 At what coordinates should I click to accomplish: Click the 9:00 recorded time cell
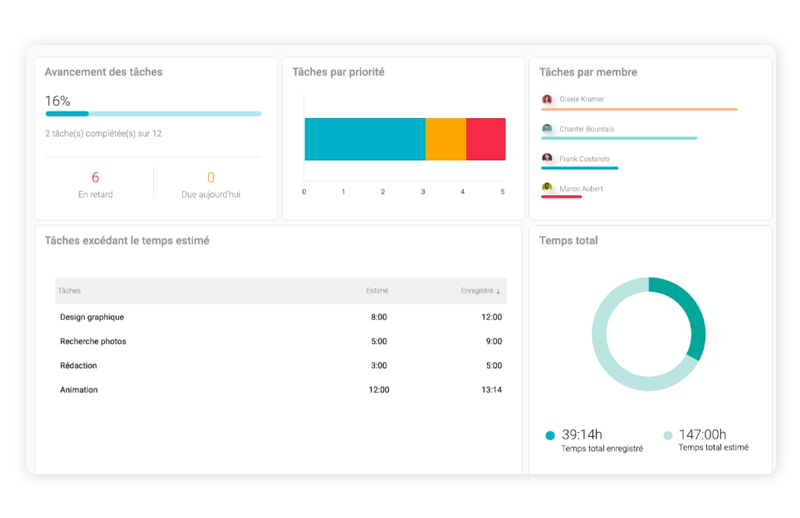point(494,341)
